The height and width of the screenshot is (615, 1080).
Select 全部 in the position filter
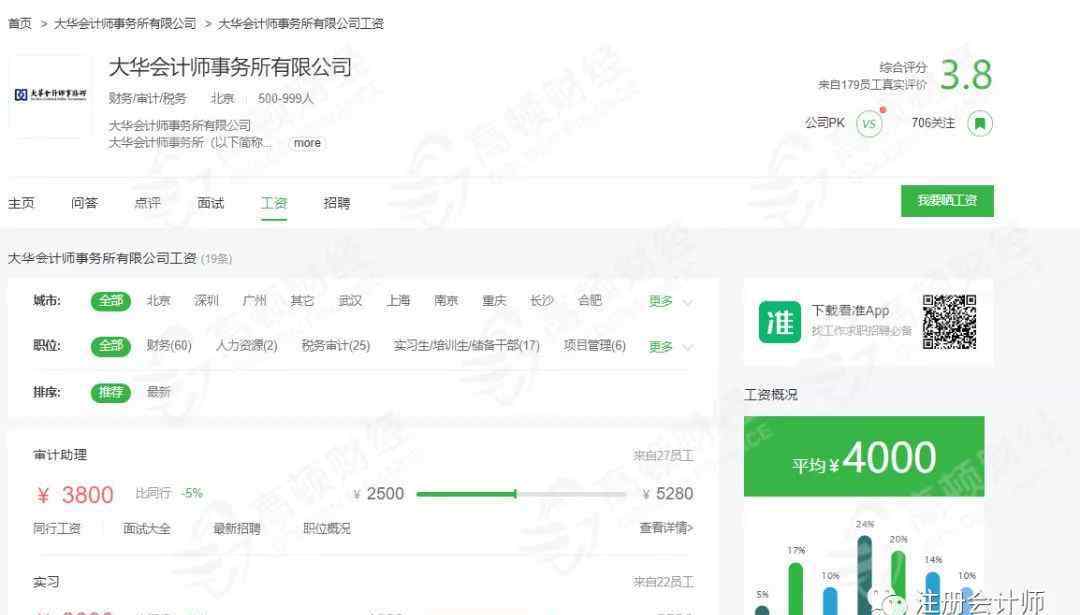(x=111, y=346)
